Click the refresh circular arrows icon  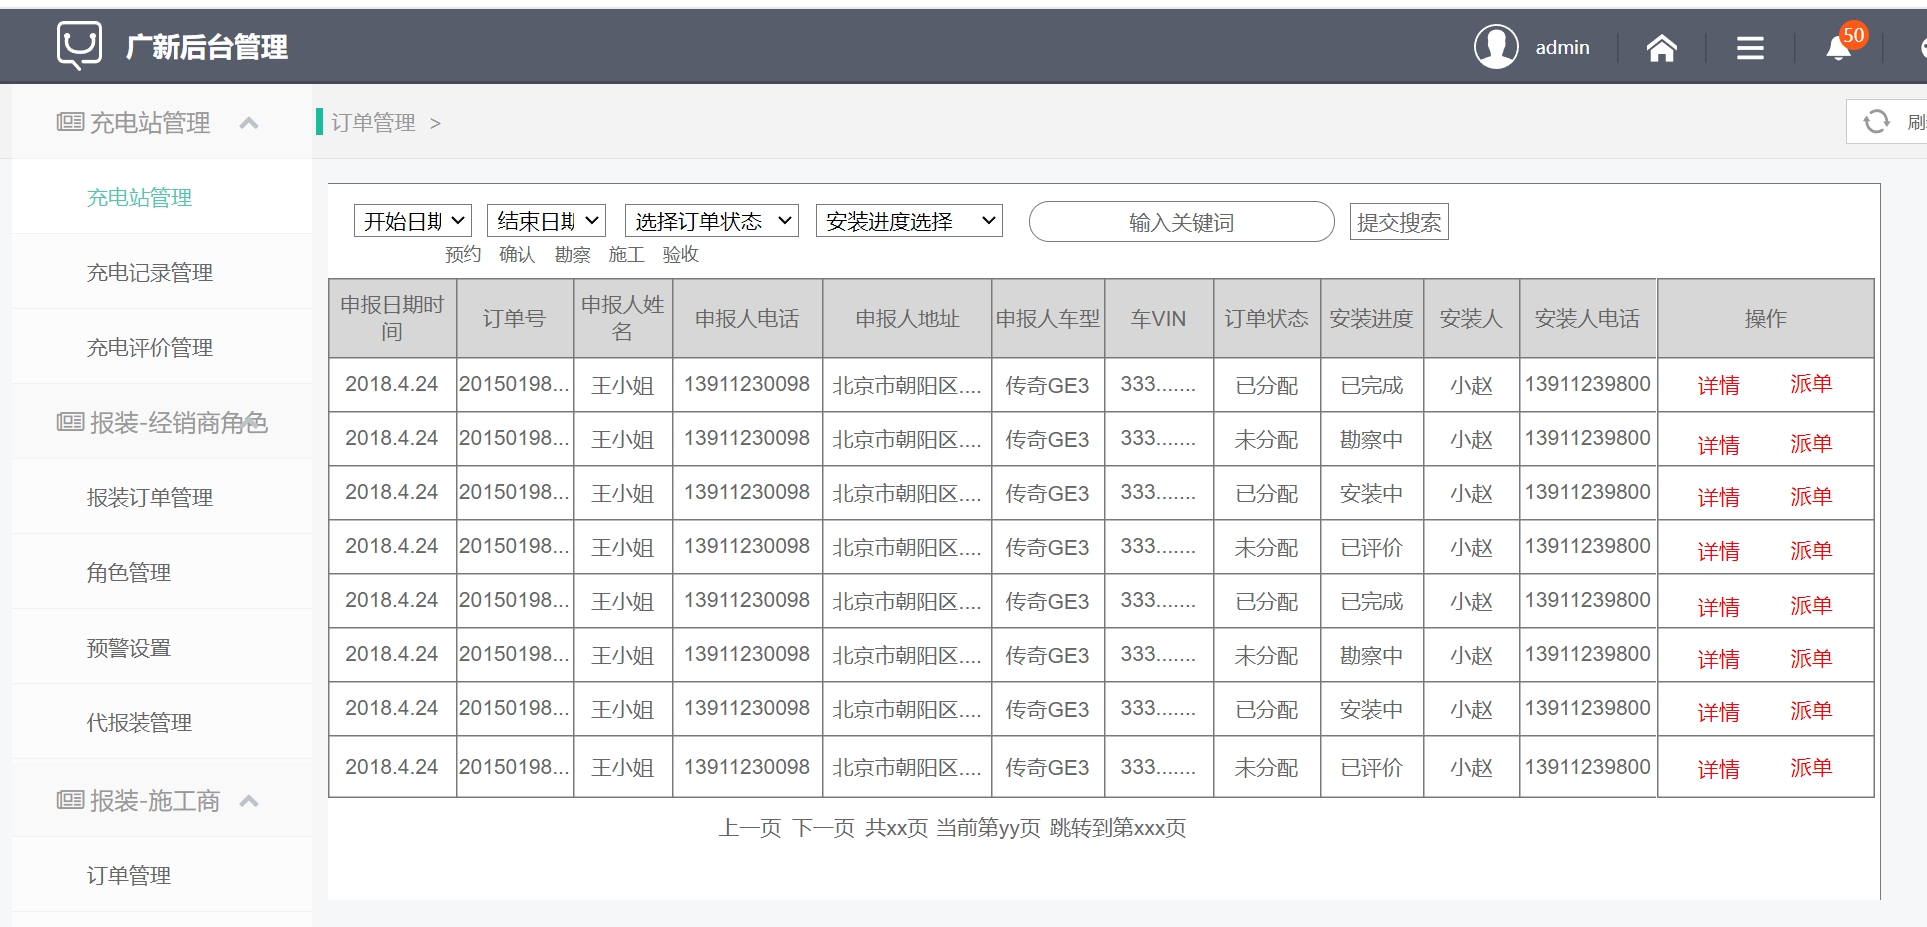[1876, 122]
